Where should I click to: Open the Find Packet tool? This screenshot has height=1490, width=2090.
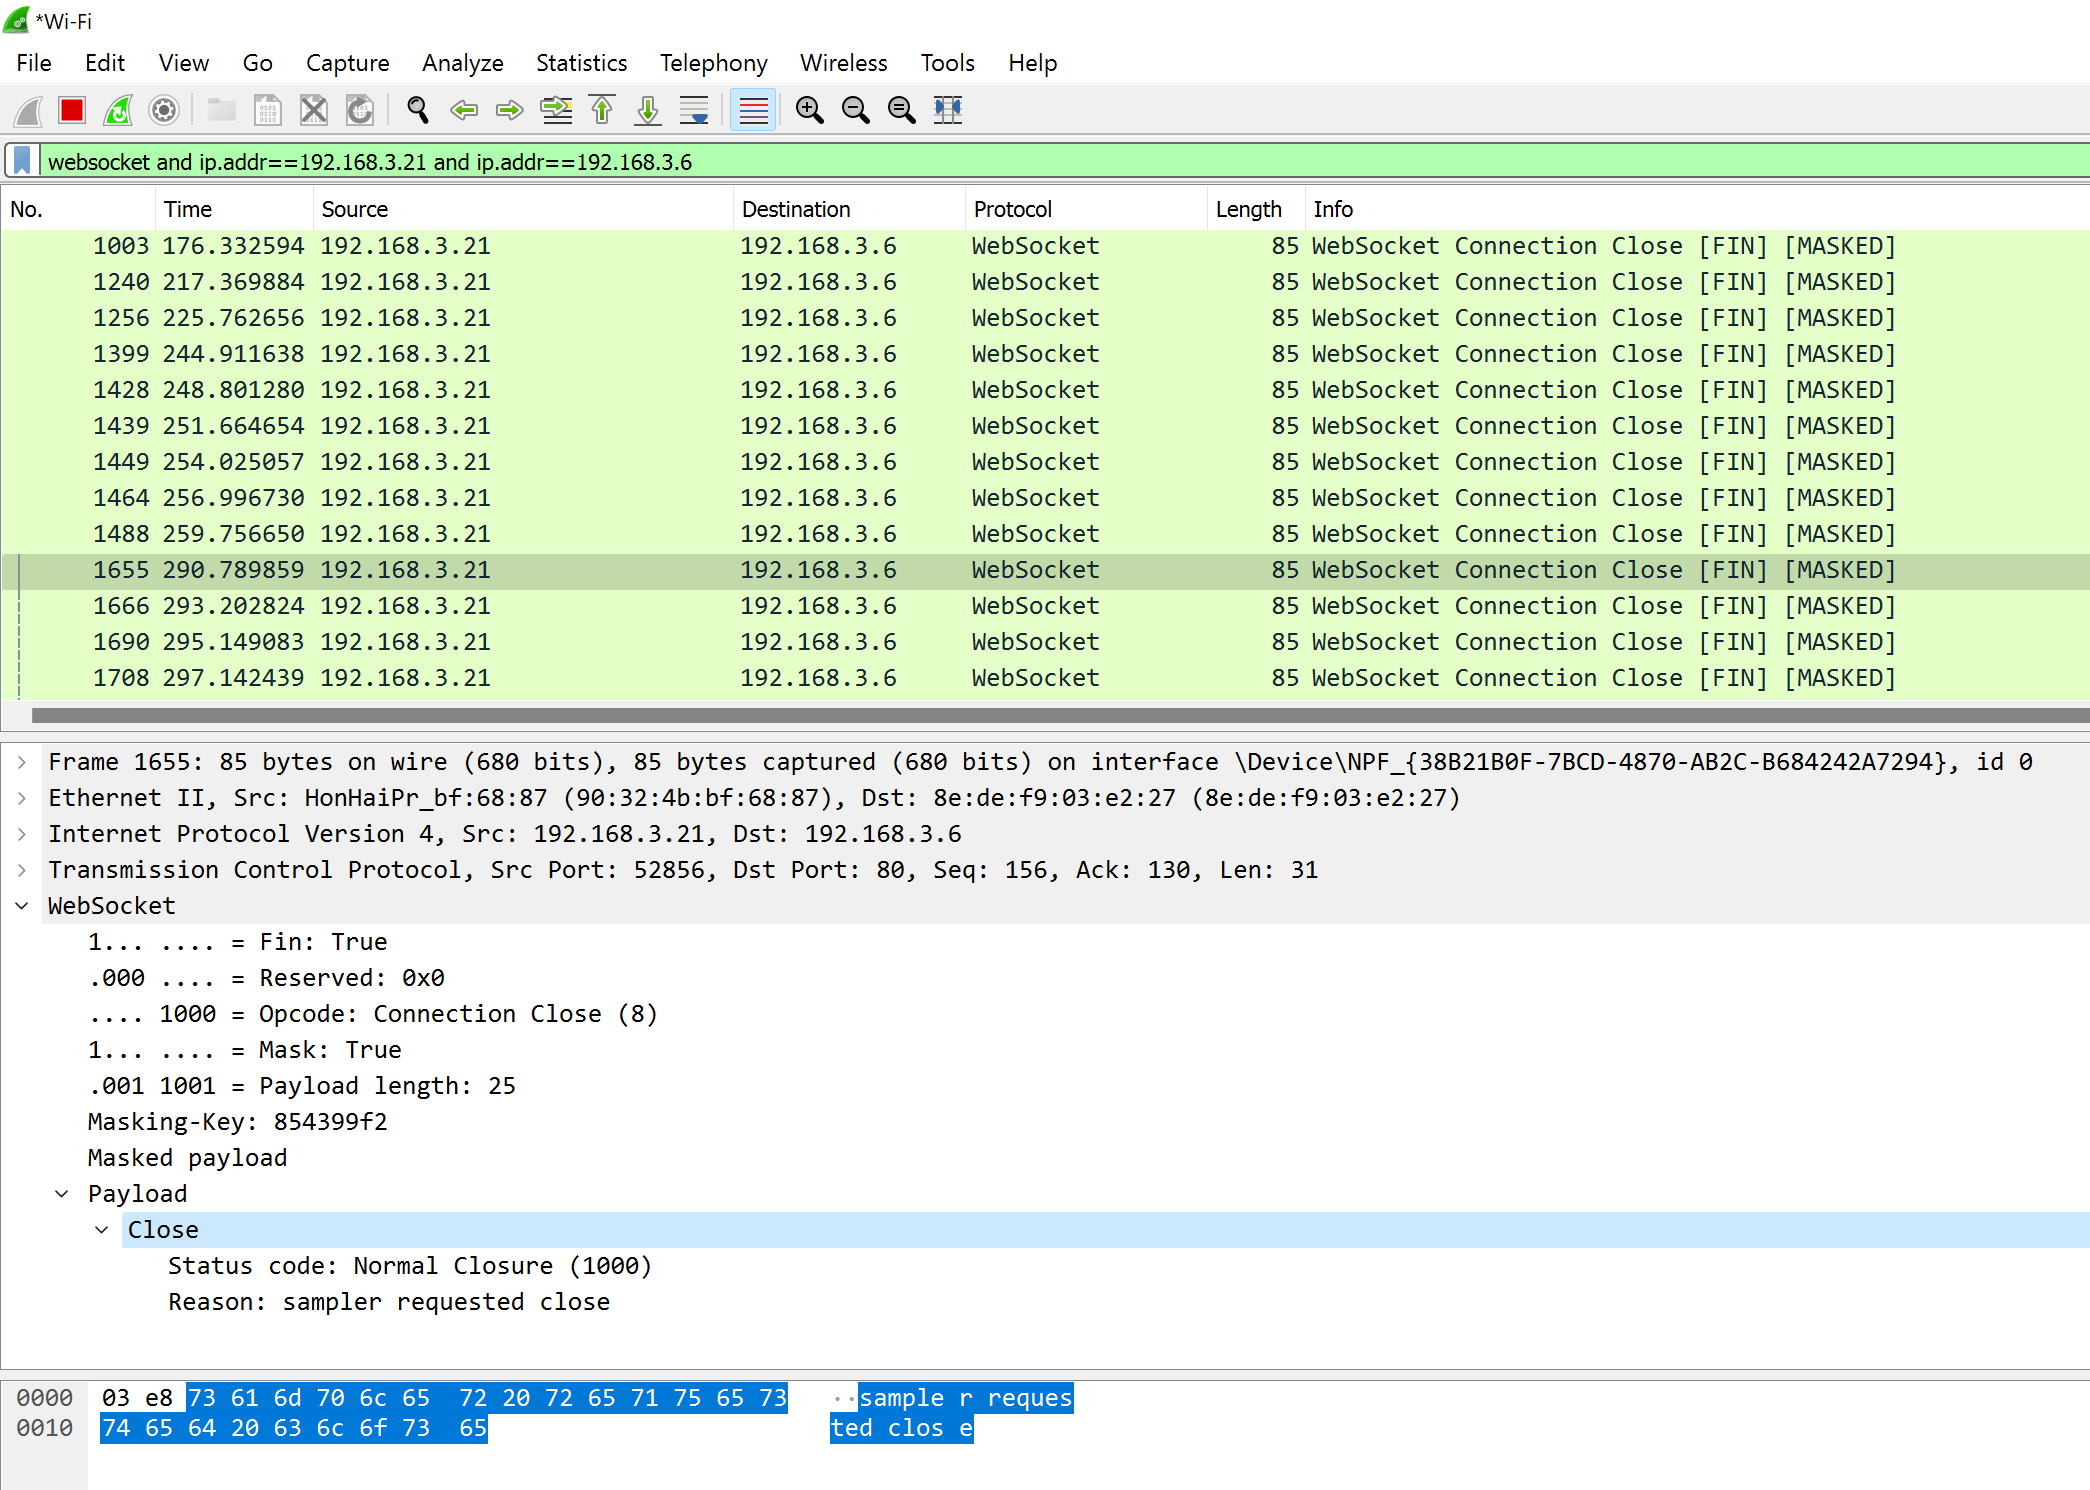[x=417, y=110]
